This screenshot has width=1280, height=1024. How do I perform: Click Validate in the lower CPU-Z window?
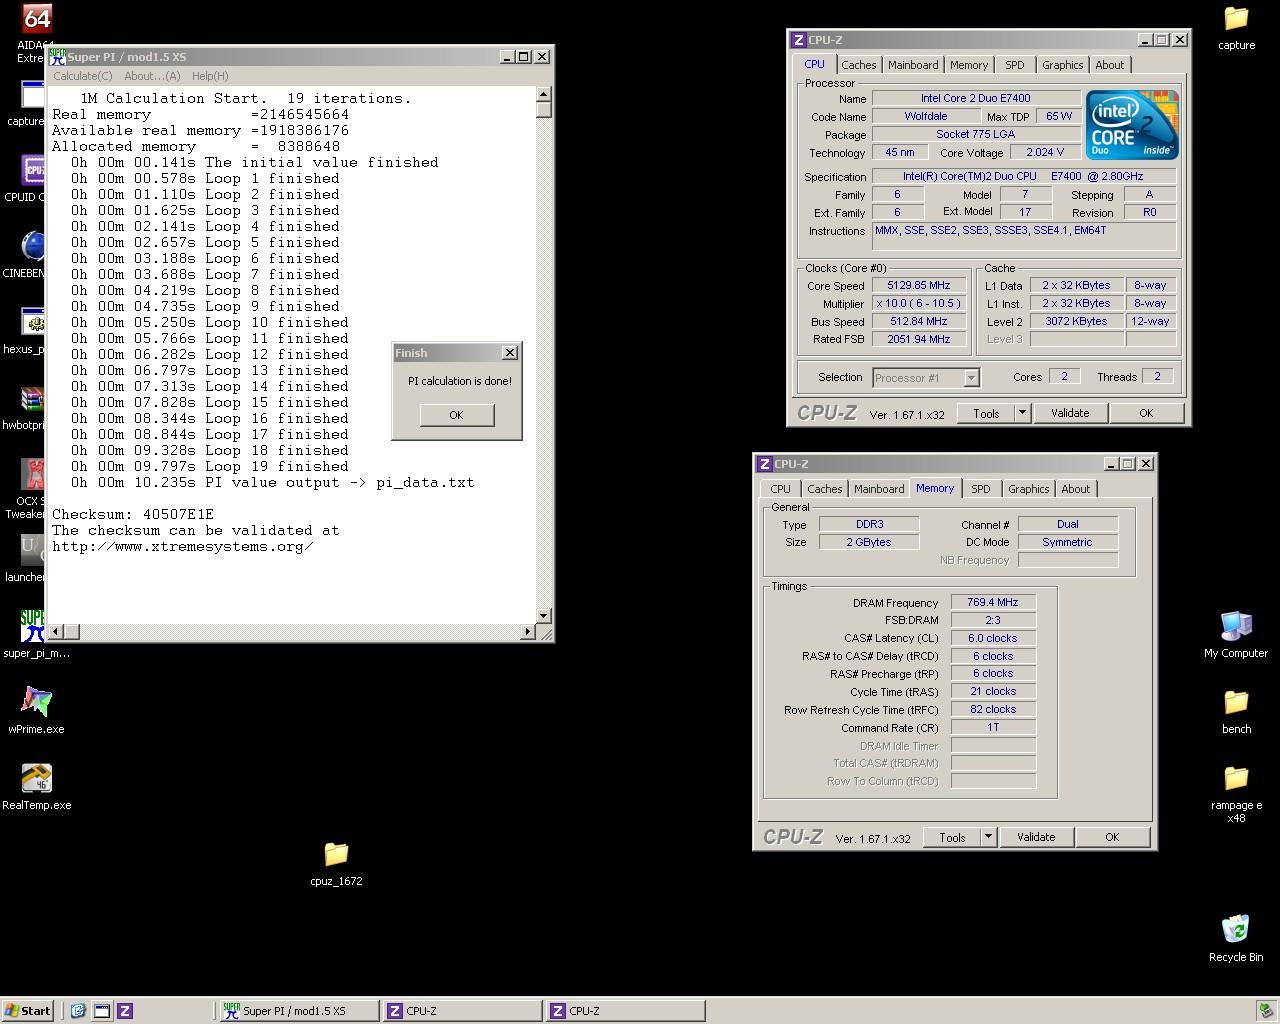tap(1036, 837)
